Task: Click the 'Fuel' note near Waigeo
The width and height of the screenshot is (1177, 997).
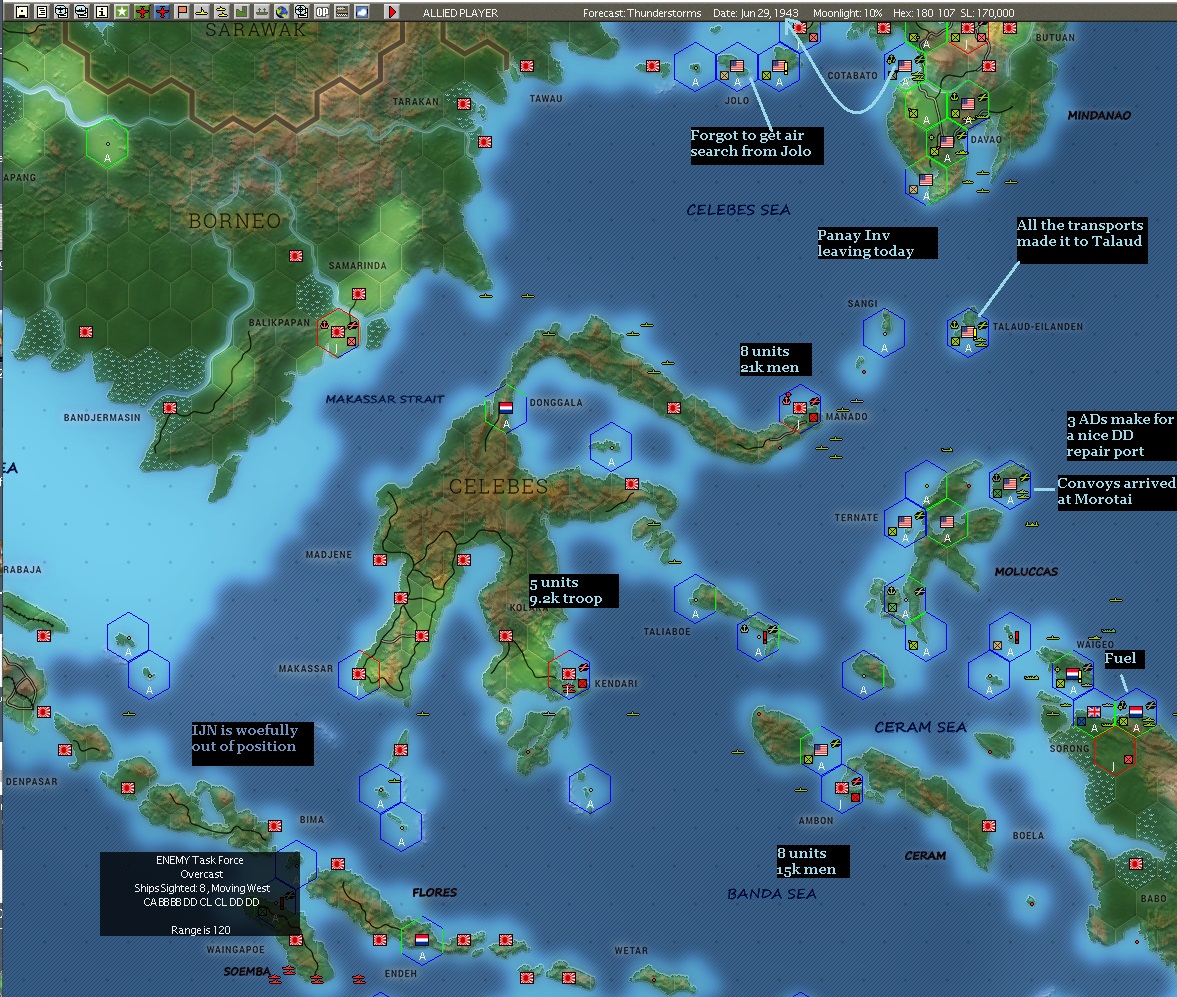Action: click(1124, 659)
